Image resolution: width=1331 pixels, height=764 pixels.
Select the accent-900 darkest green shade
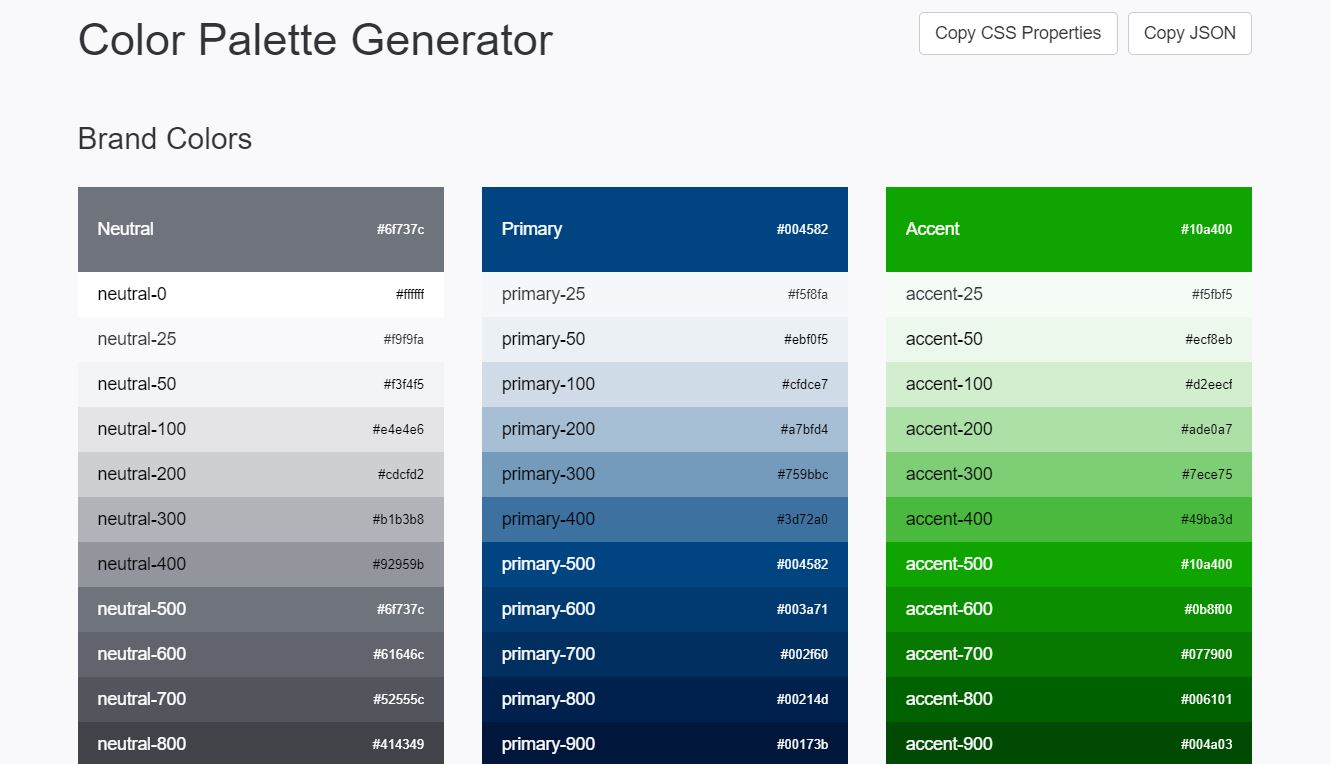1068,744
